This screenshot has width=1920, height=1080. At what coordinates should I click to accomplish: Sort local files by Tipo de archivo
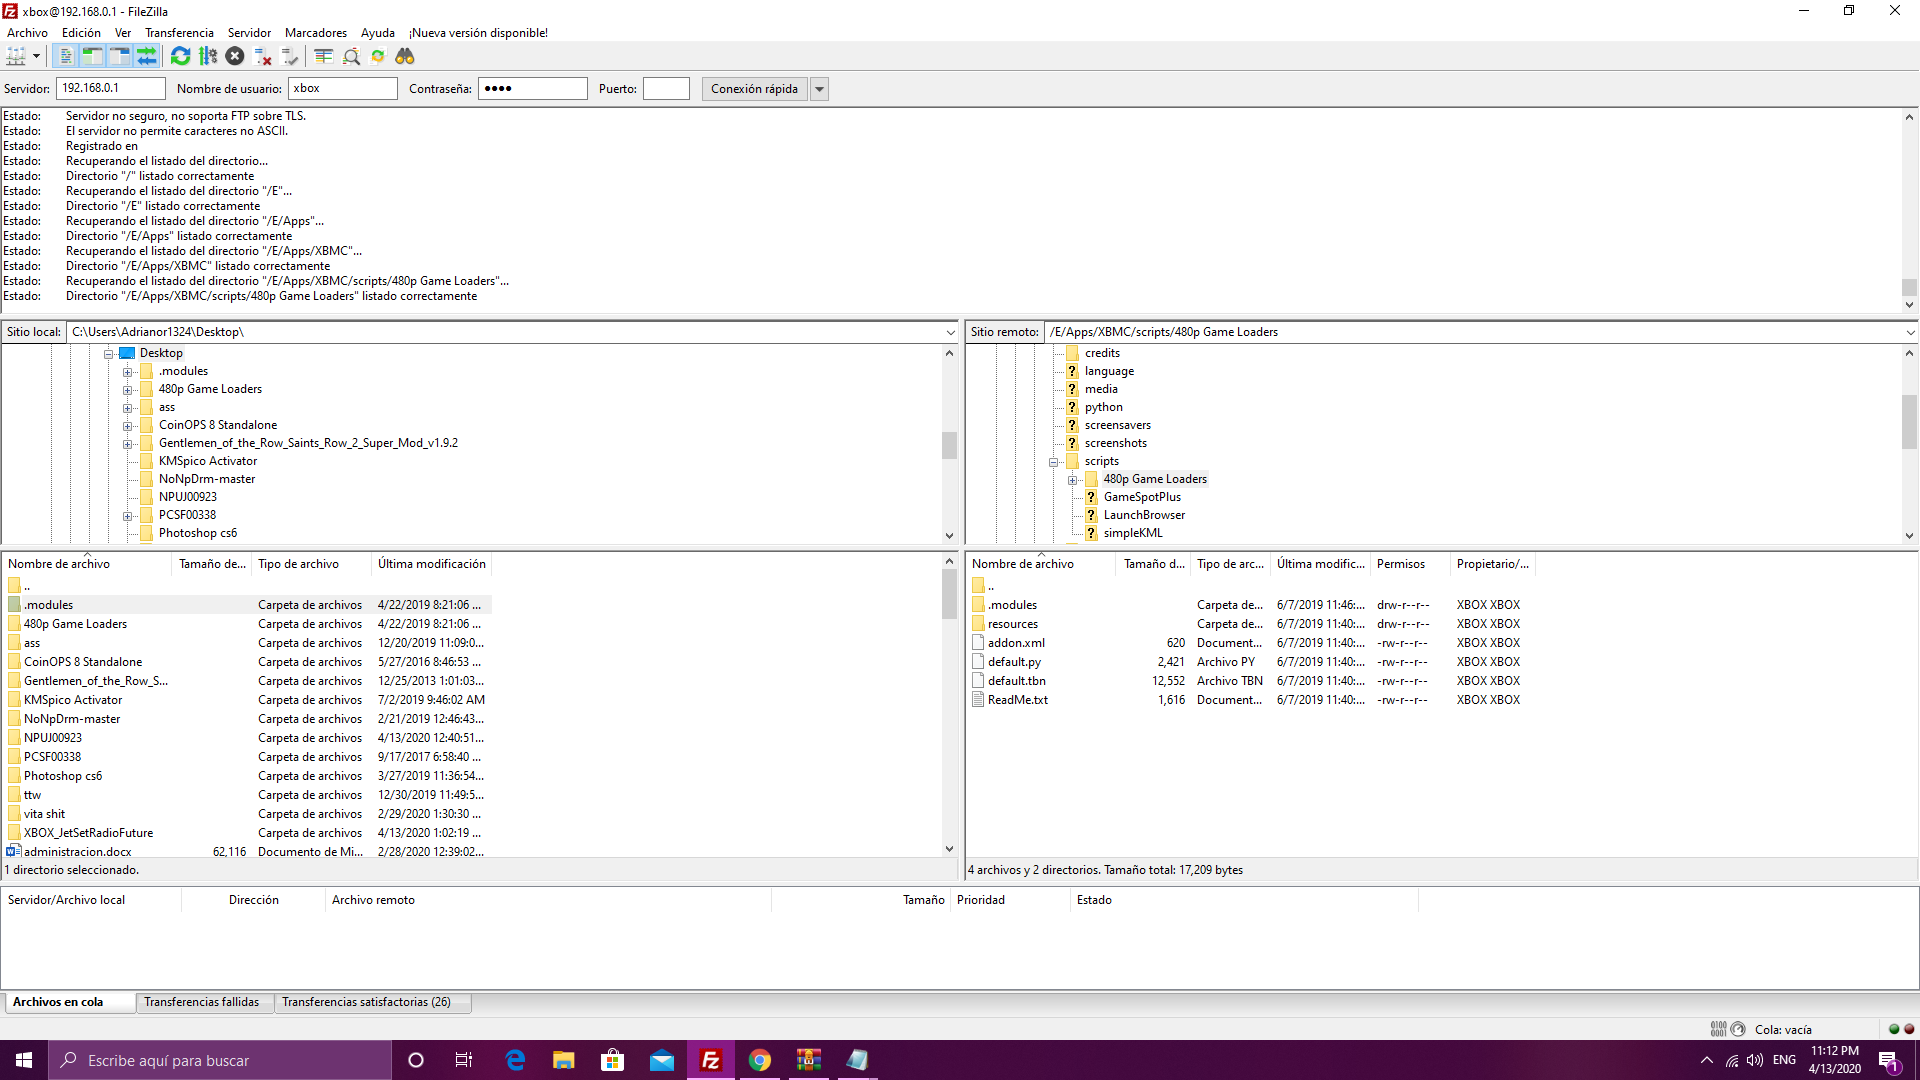pos(310,564)
